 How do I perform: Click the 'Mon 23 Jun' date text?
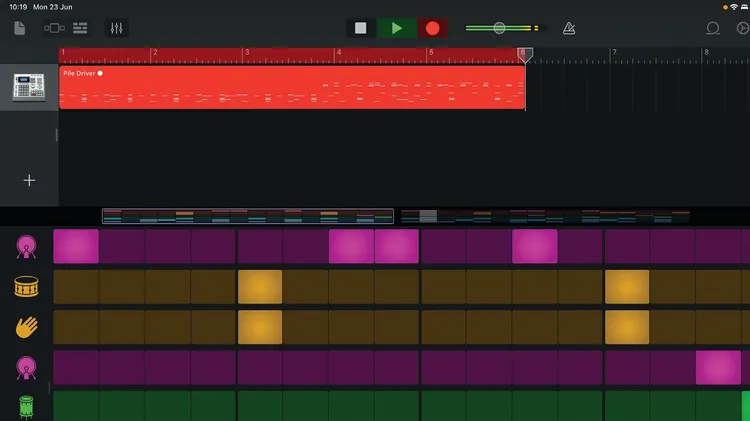53,7
